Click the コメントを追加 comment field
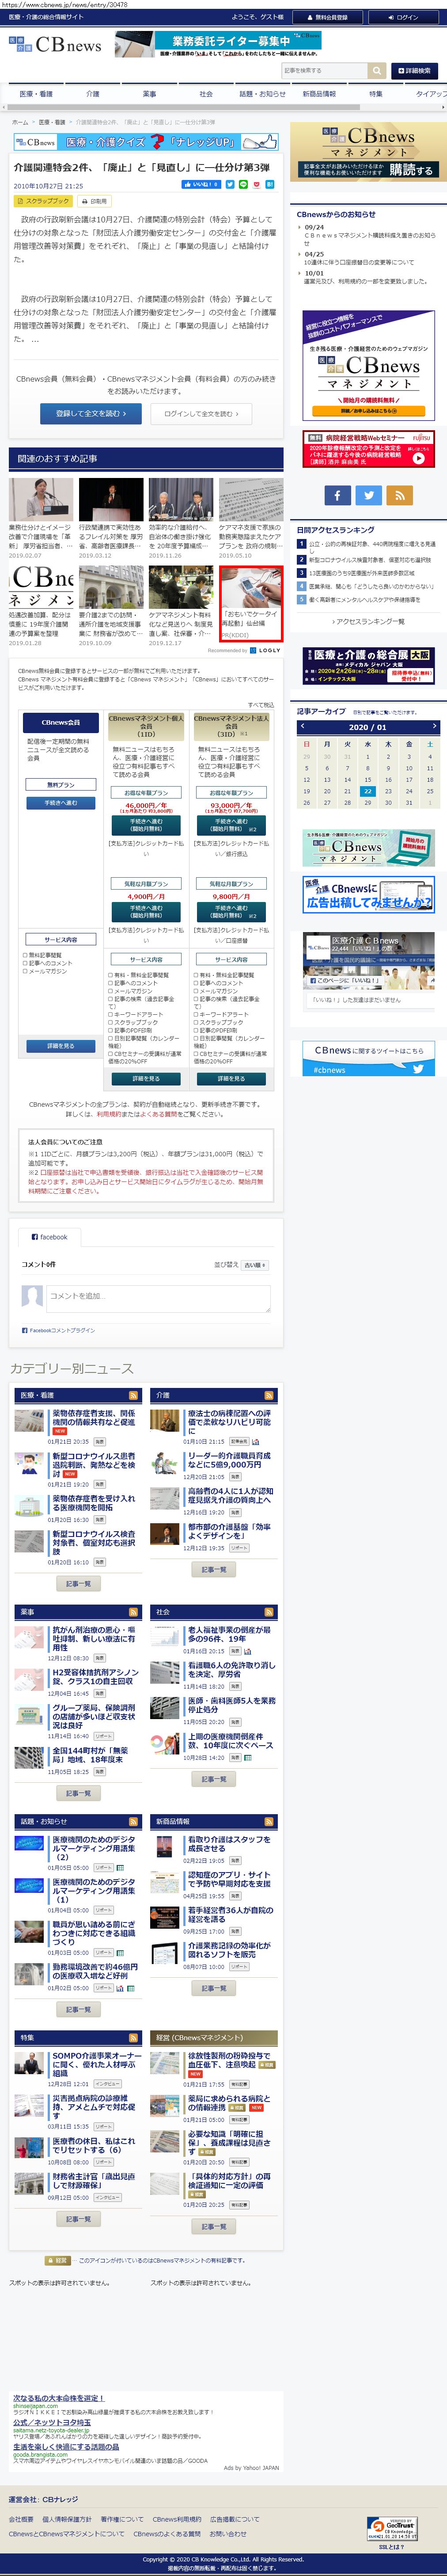The height and width of the screenshot is (2576, 447). tap(158, 1298)
